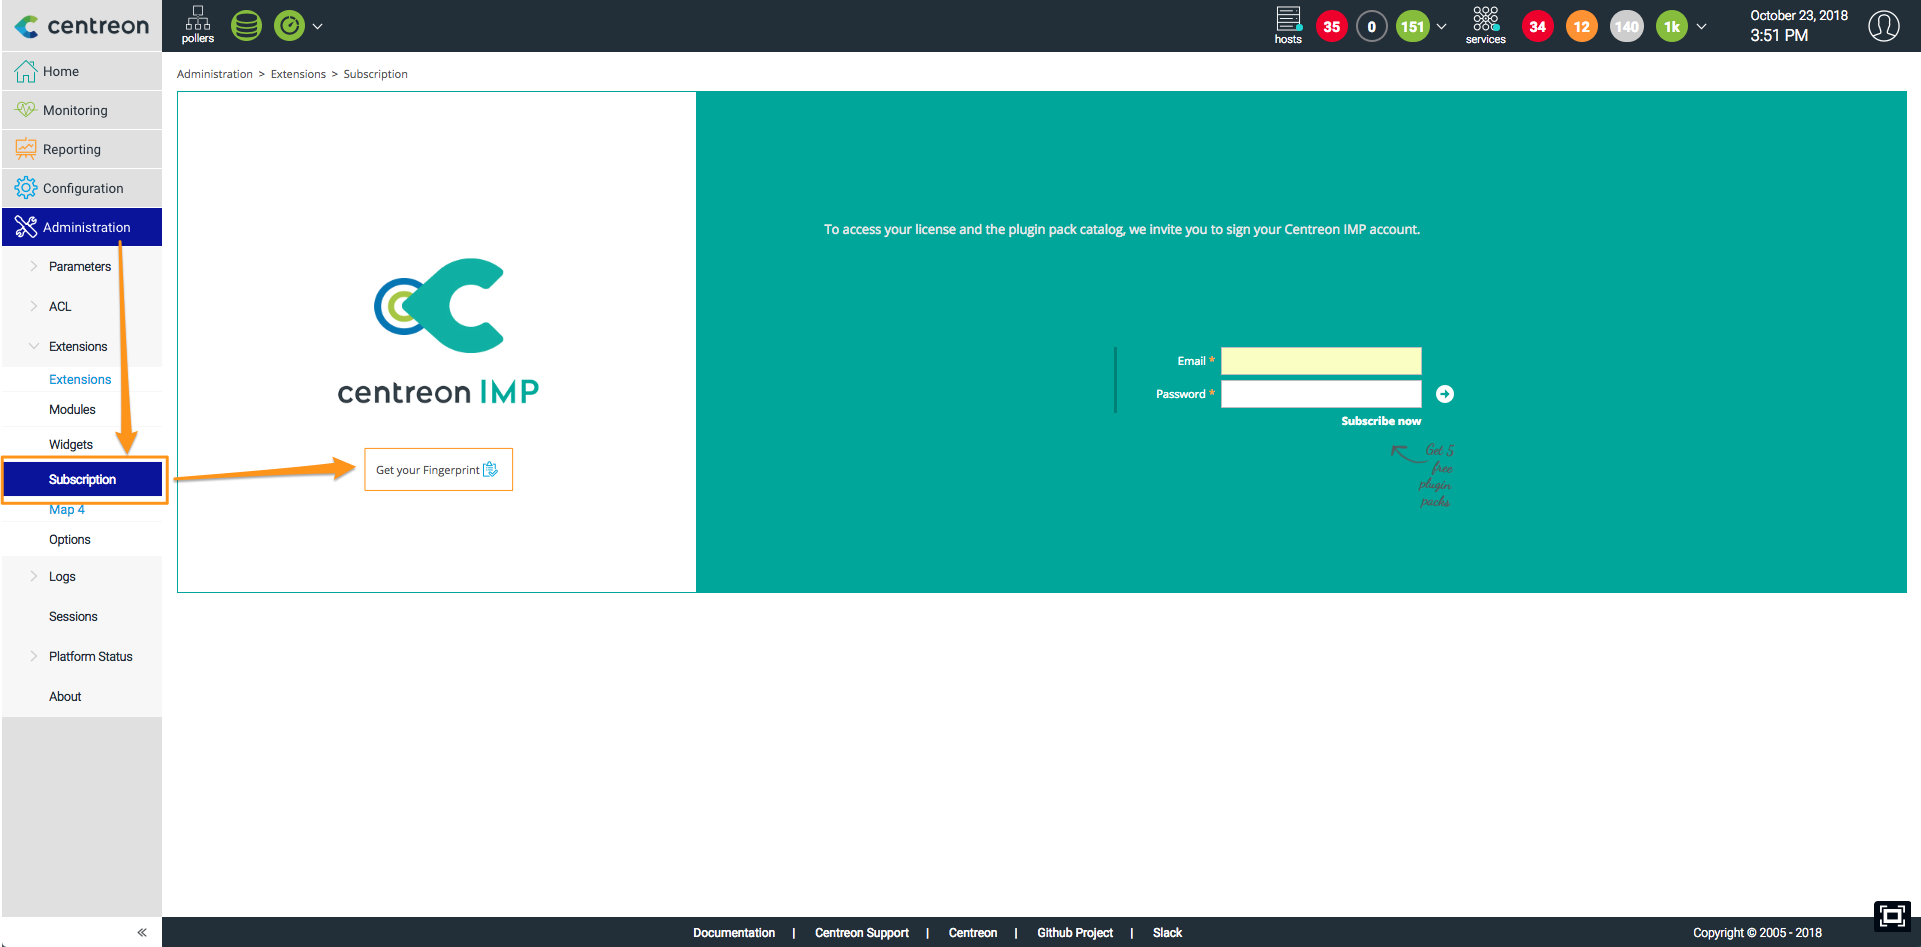This screenshot has height=947, width=1921.
Task: Open Widgets under Extensions
Action: (x=71, y=445)
